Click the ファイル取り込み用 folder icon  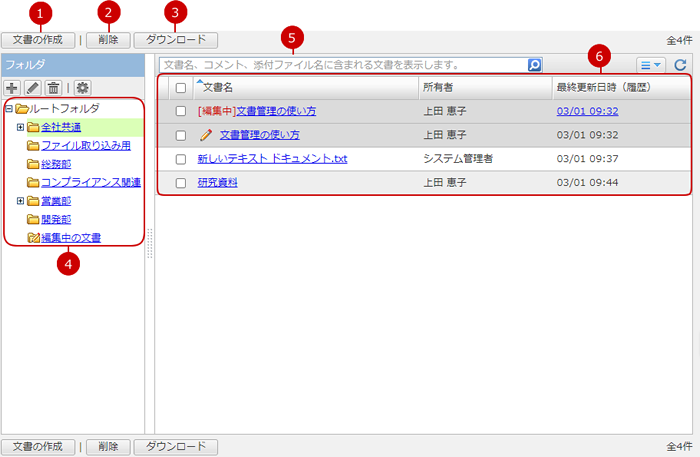point(33,145)
